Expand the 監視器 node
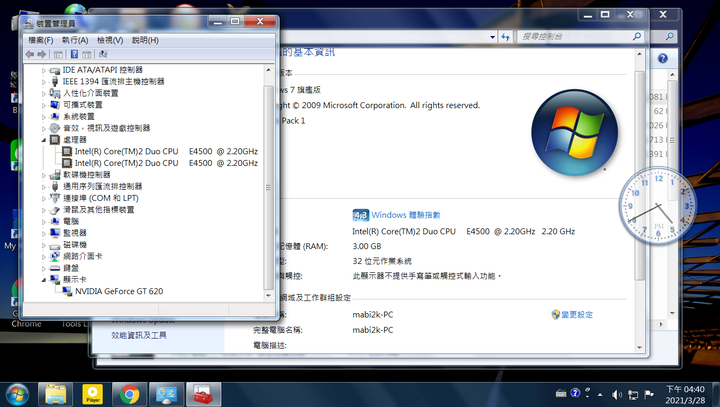This screenshot has height=407, width=720. pos(44,233)
